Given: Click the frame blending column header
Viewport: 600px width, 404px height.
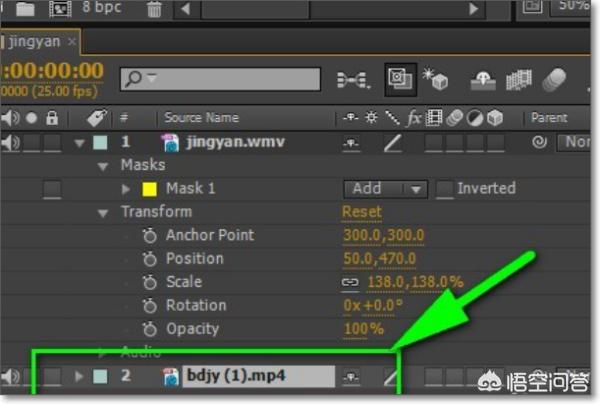Looking at the screenshot, I should tap(434, 118).
